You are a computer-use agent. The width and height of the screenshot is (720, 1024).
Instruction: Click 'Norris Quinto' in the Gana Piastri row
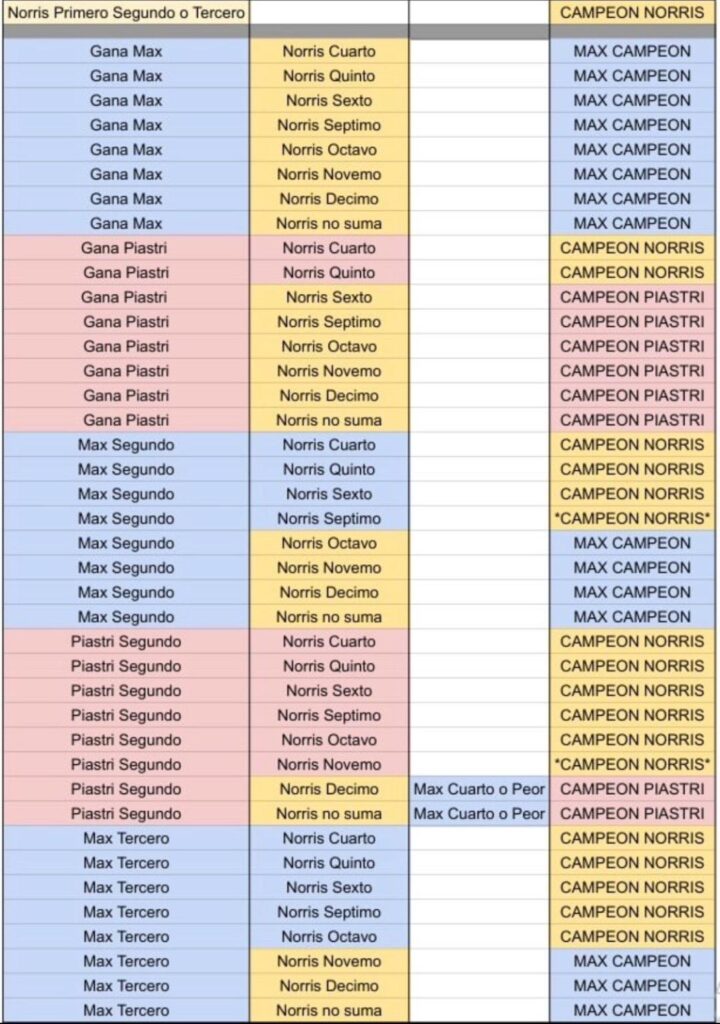click(329, 272)
